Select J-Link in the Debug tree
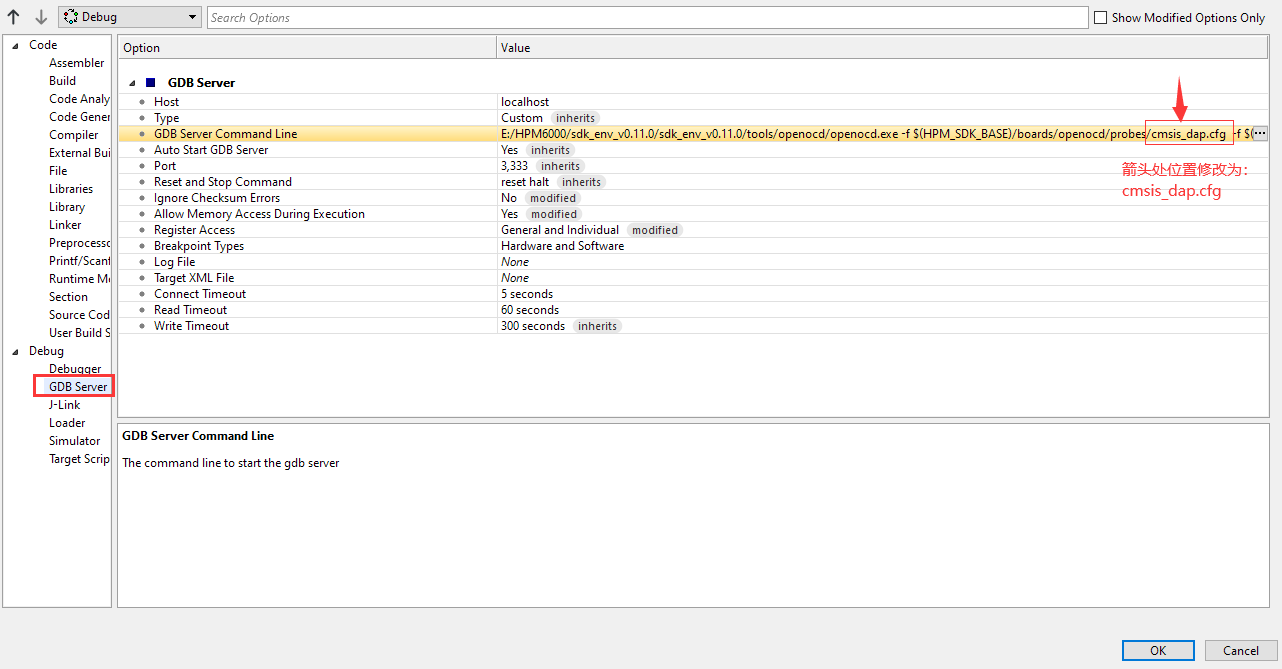 tap(65, 405)
